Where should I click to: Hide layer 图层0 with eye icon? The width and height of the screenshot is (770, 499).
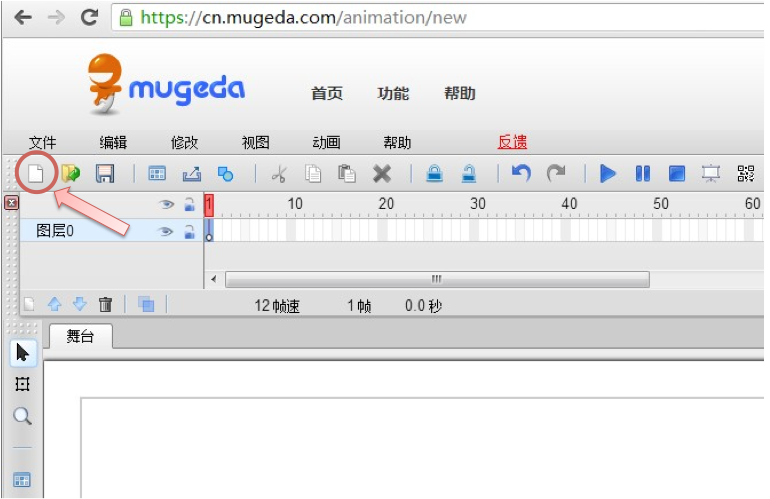[x=166, y=231]
